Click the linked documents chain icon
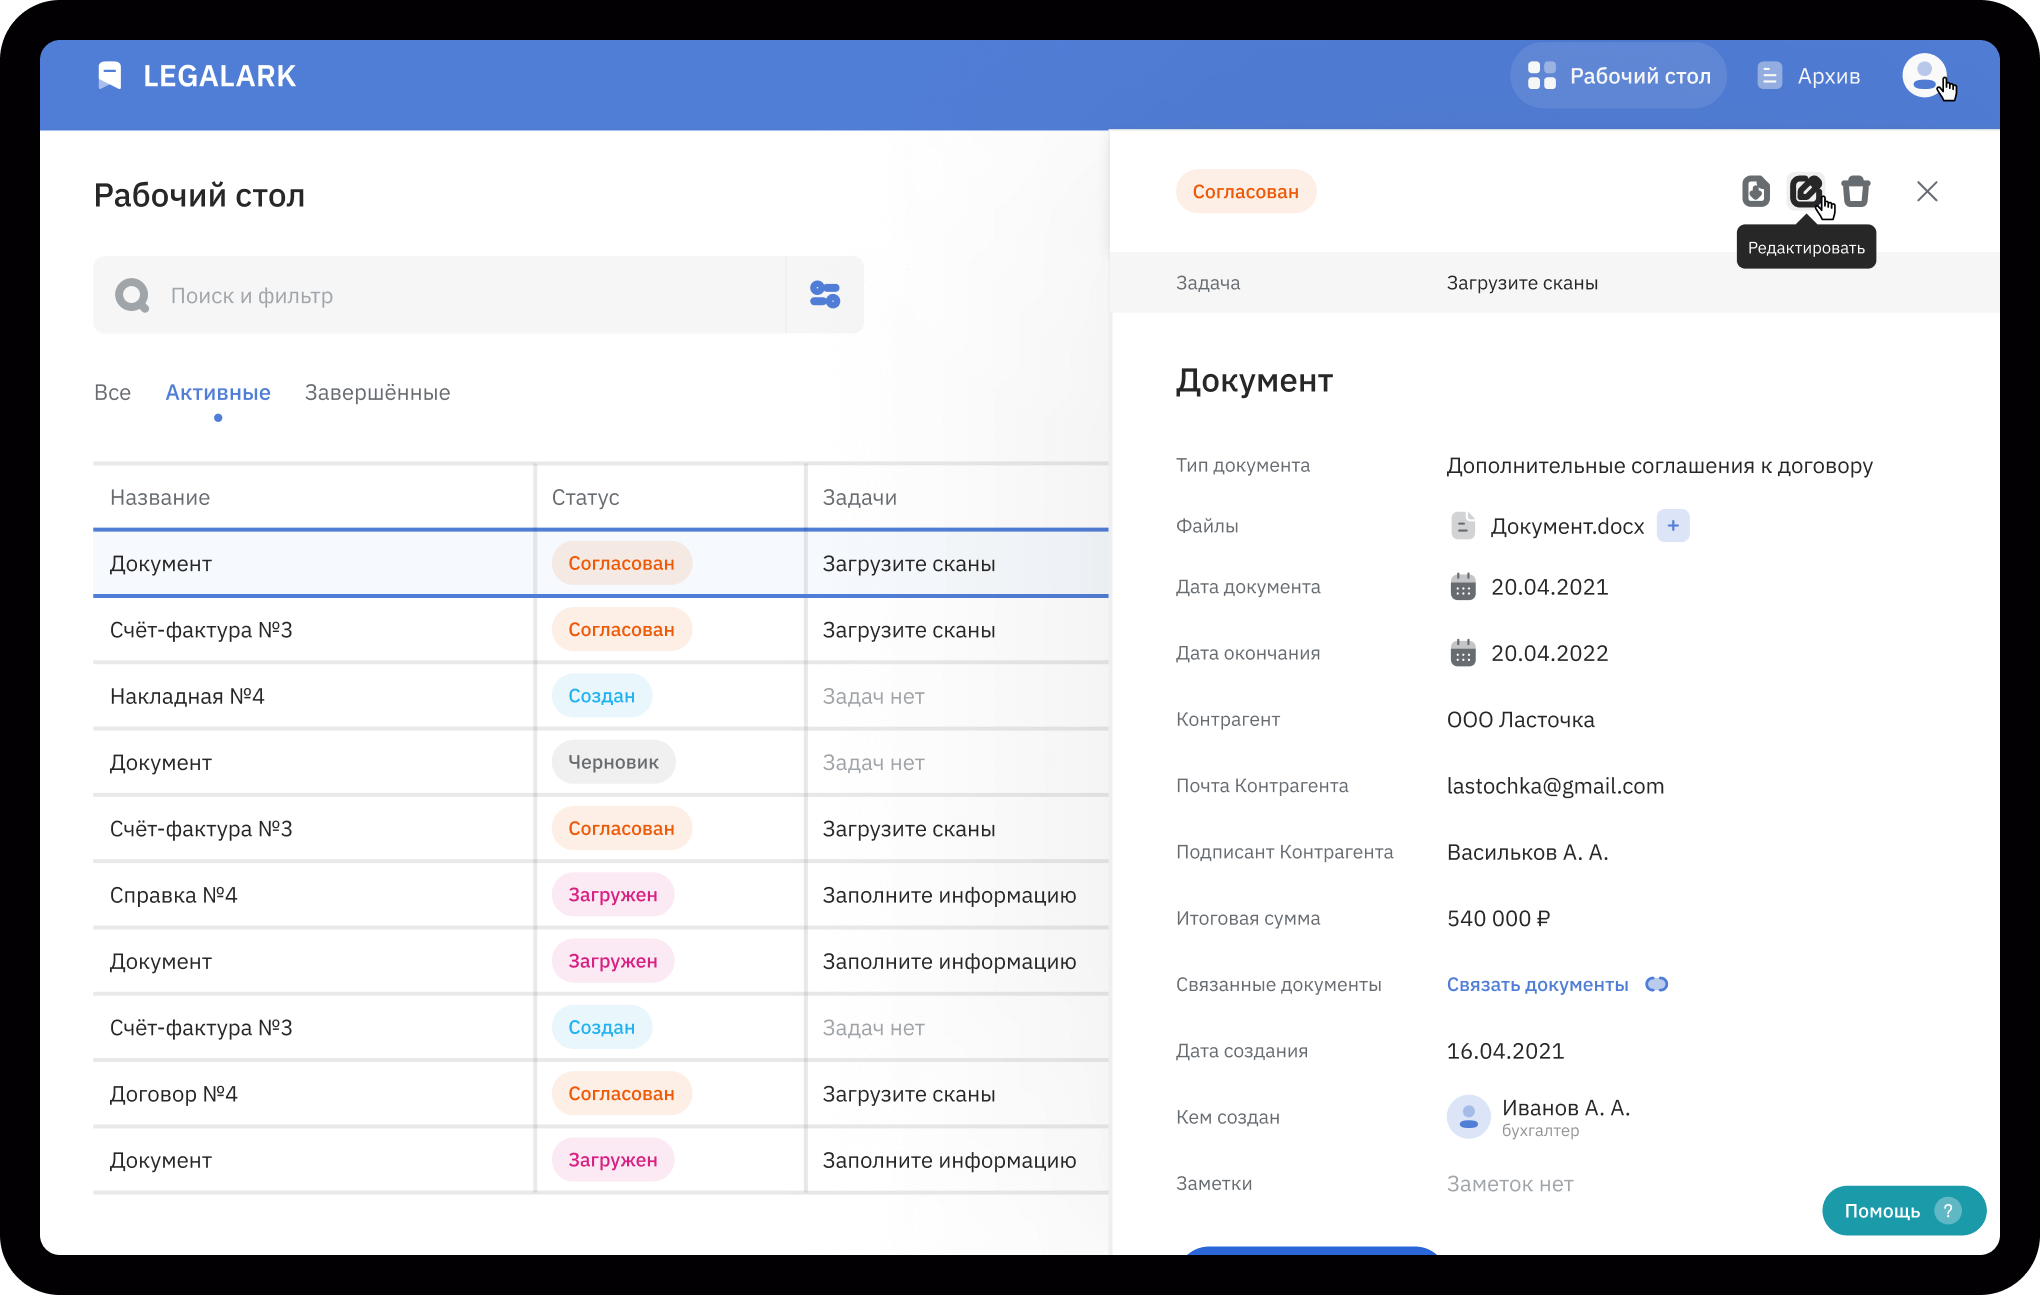The width and height of the screenshot is (2040, 1295). [1657, 985]
